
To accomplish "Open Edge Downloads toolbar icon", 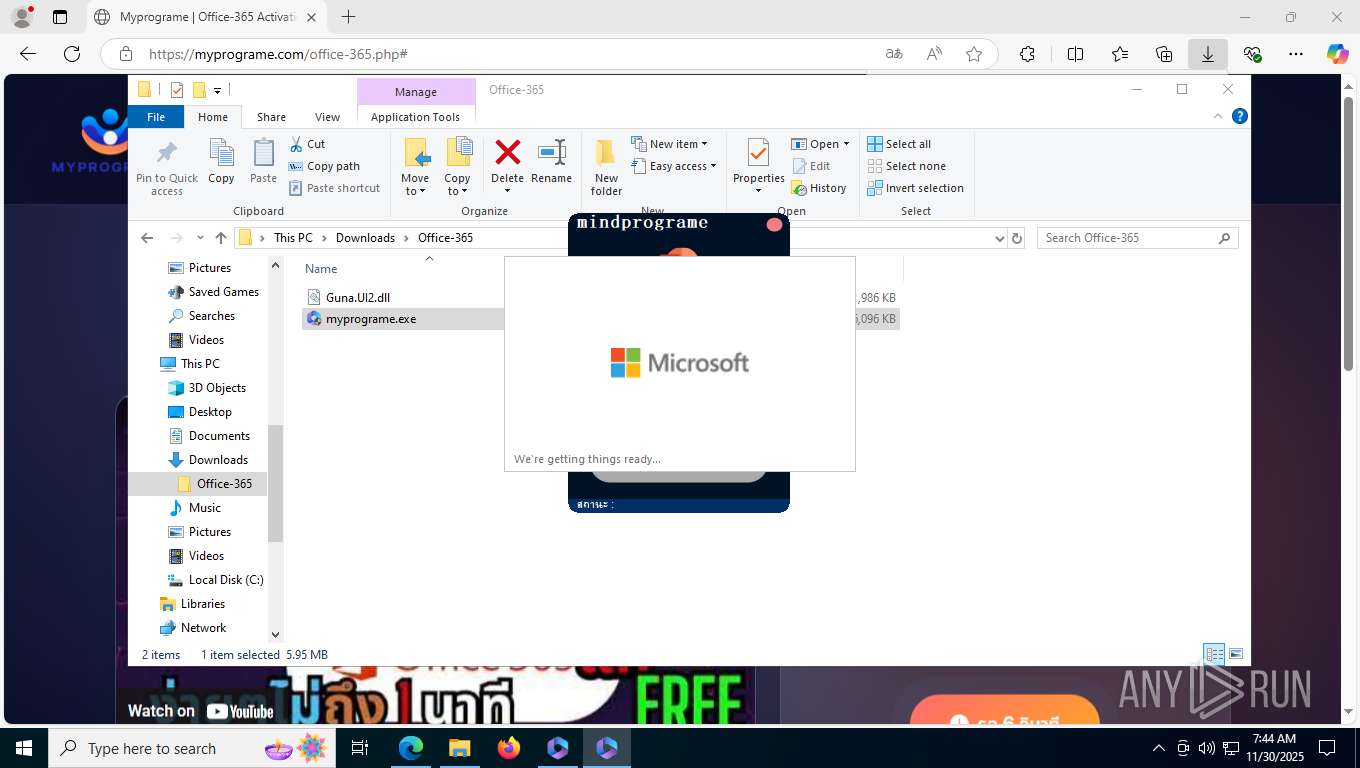I will (1207, 54).
